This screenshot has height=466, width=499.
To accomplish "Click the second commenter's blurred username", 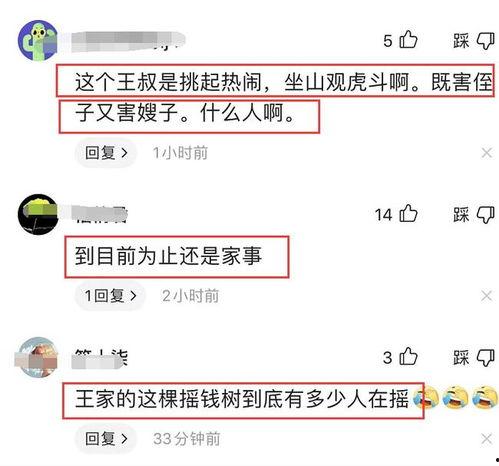I will [100, 214].
